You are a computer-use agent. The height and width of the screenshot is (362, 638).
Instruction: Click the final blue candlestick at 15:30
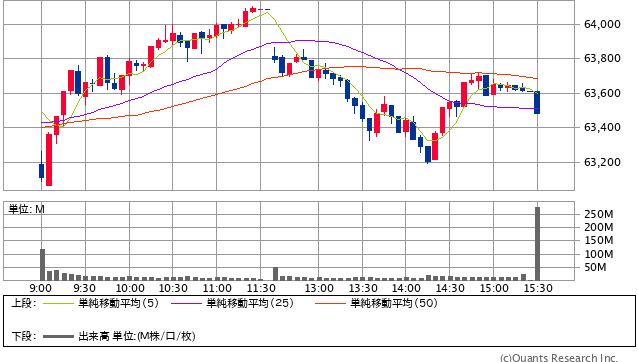pyautogui.click(x=537, y=102)
